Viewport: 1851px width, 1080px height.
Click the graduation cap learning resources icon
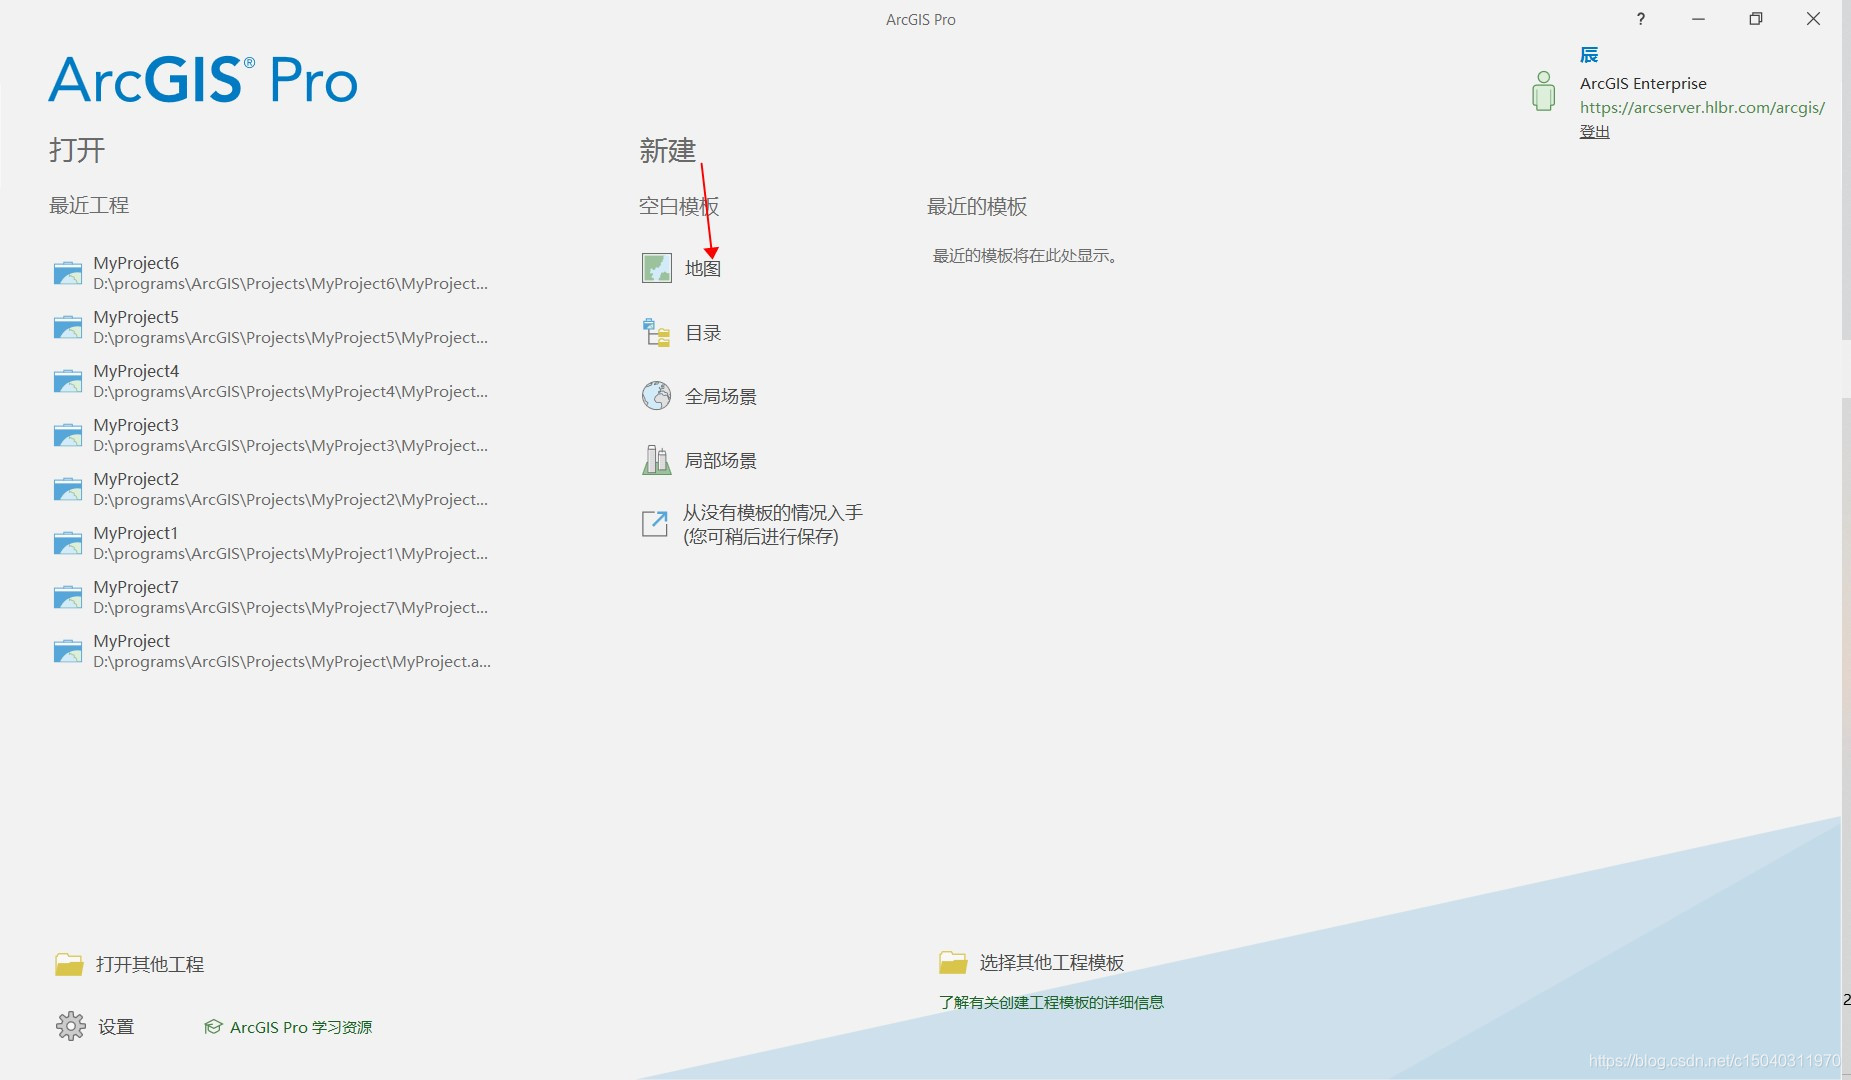click(x=213, y=1027)
